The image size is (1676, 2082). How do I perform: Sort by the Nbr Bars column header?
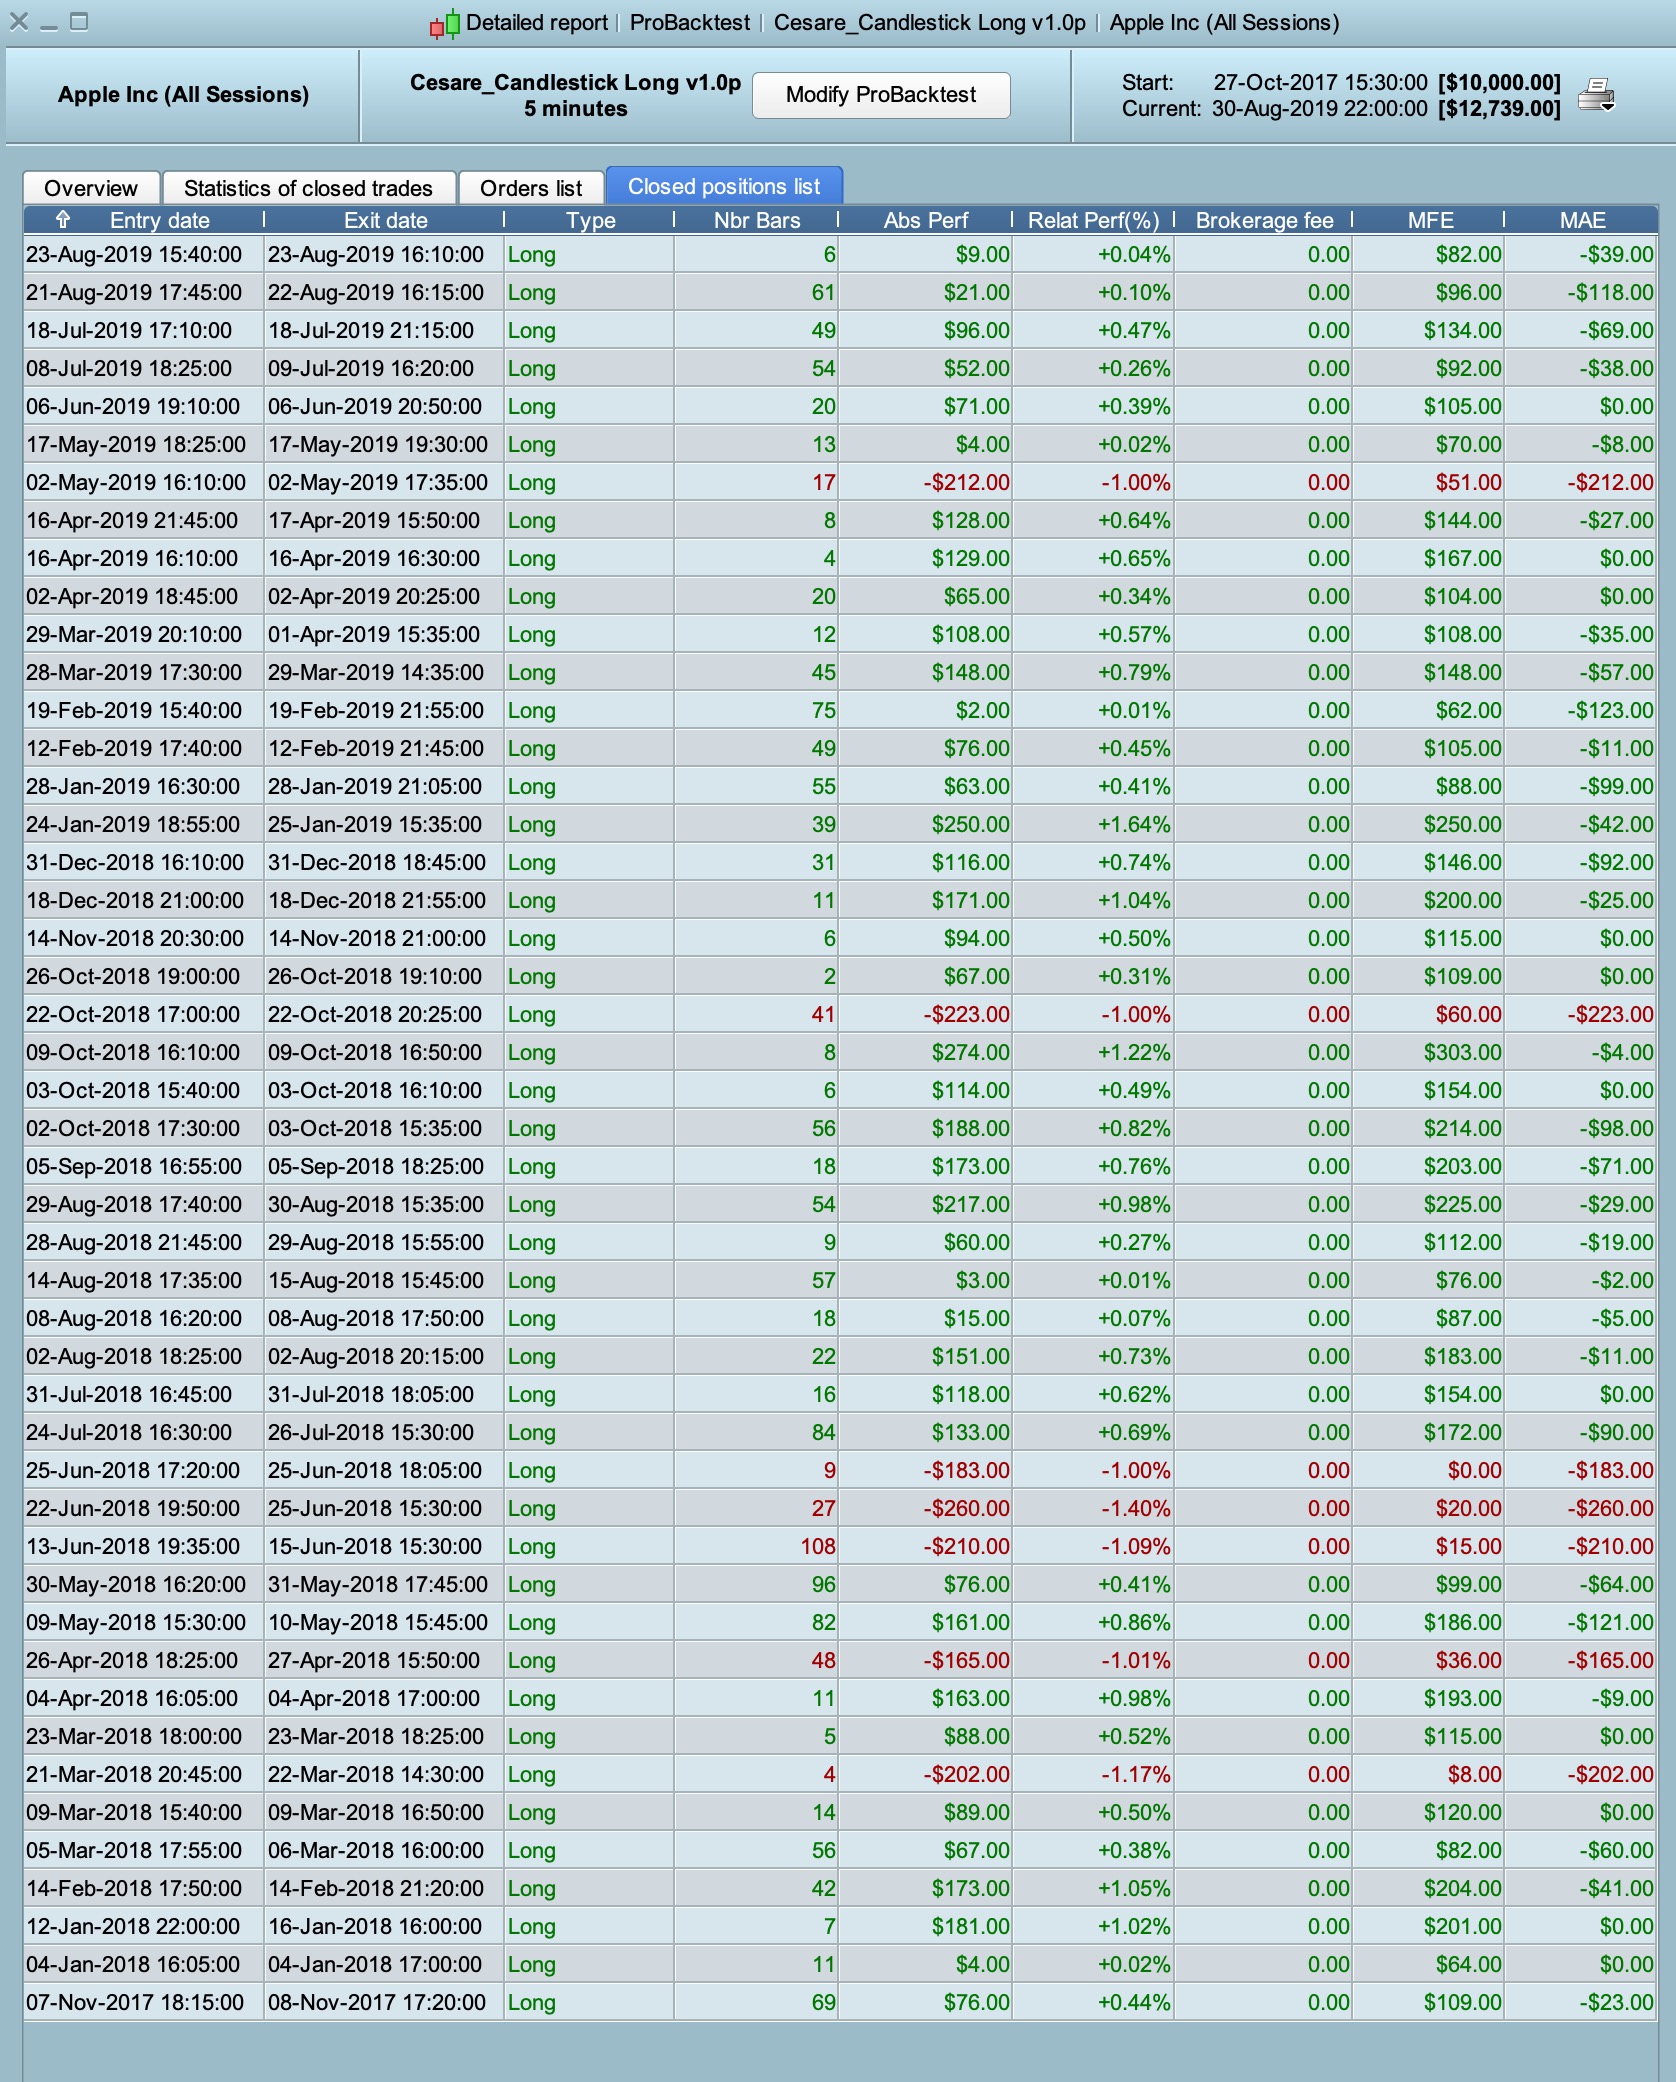click(757, 220)
